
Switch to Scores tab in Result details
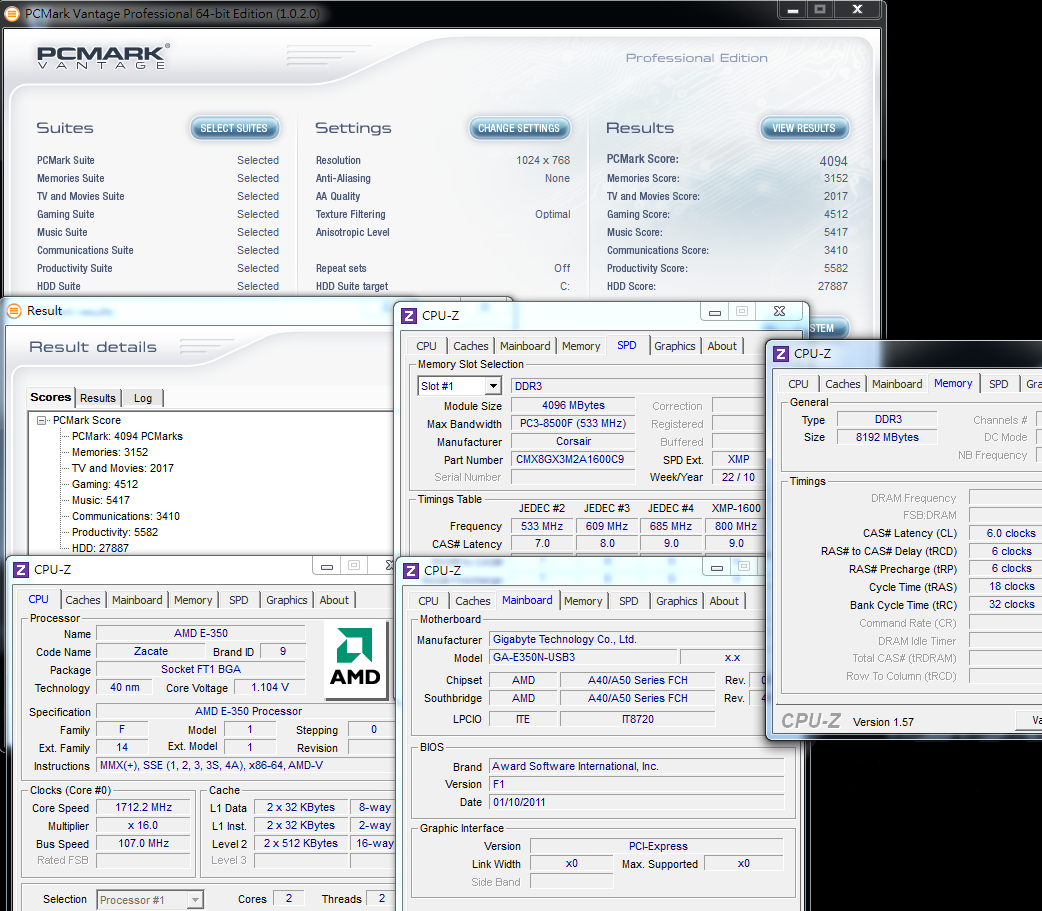[51, 397]
